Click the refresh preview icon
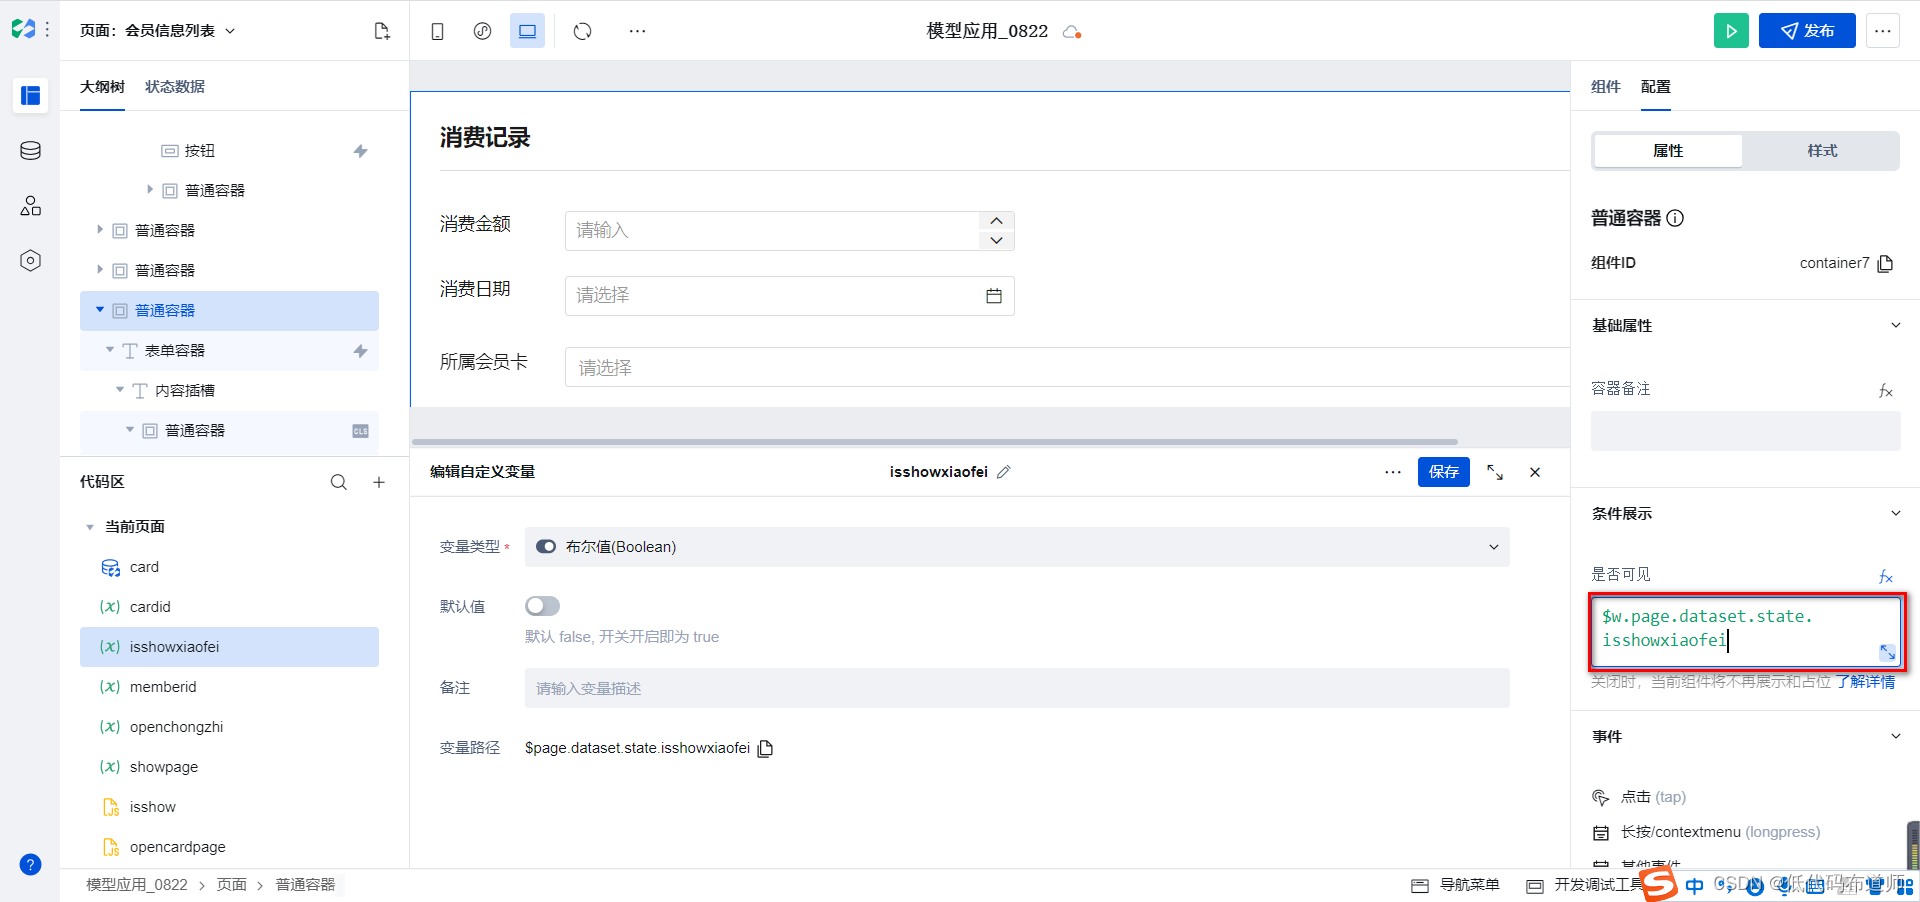 click(582, 31)
